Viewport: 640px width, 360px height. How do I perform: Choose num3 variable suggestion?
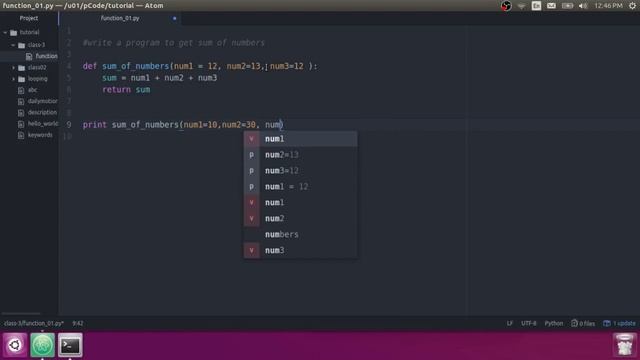300,250
